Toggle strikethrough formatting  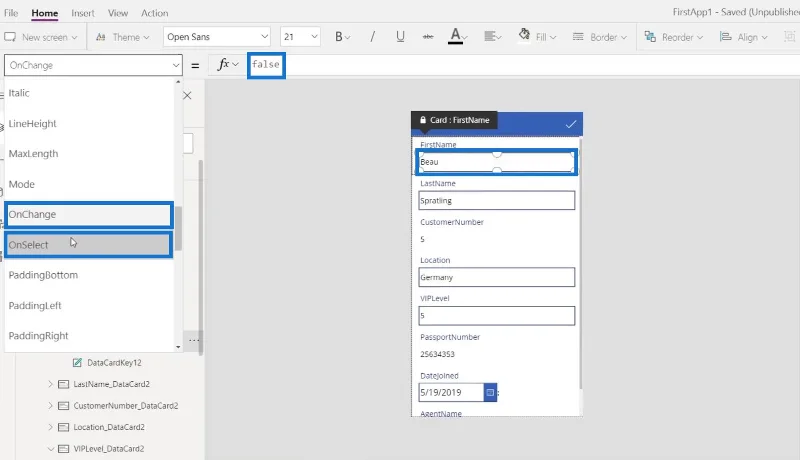[x=428, y=37]
